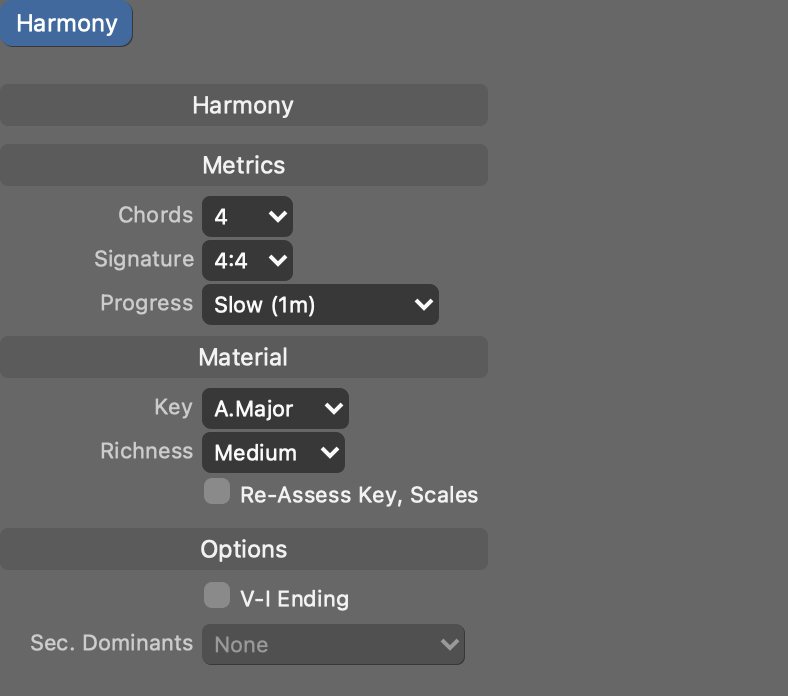Open the Key A.Major dropdown
Viewport: 788px width, 696px height.
(x=275, y=408)
